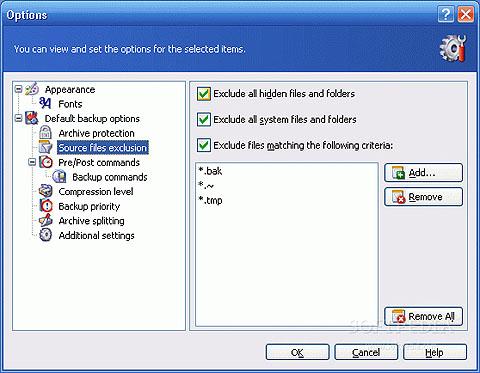Click the Additional settings gear icon
The image size is (480, 373).
tap(45, 235)
